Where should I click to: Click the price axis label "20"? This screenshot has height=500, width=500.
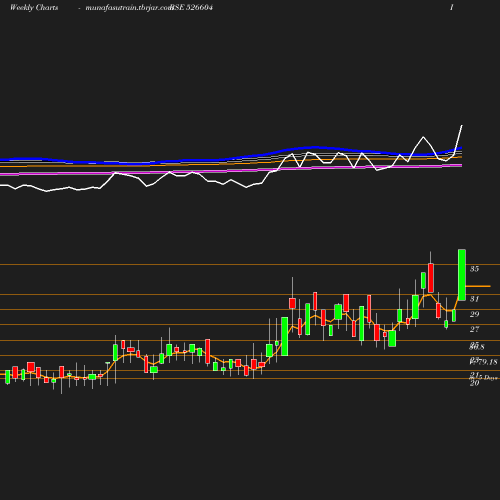coord(474,383)
